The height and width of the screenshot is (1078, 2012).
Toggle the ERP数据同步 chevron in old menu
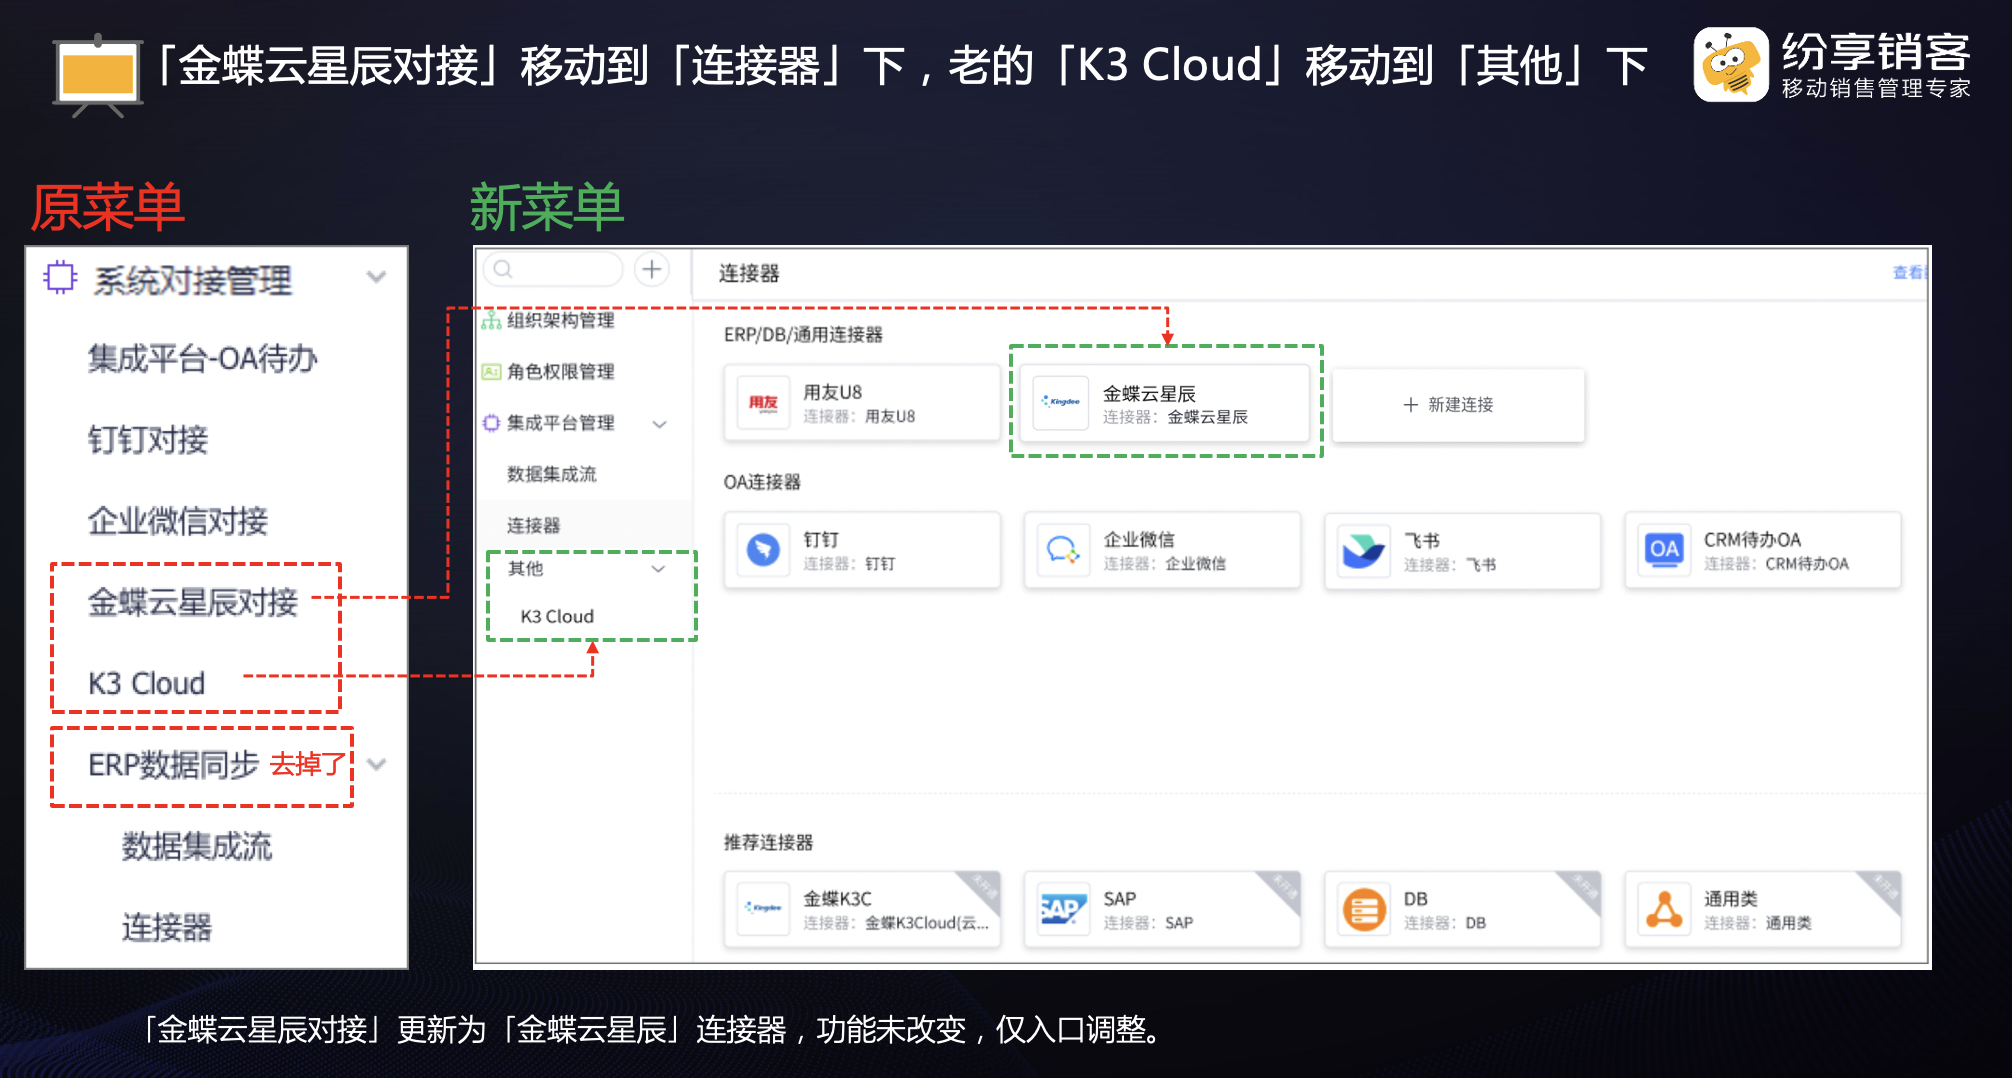(x=377, y=764)
